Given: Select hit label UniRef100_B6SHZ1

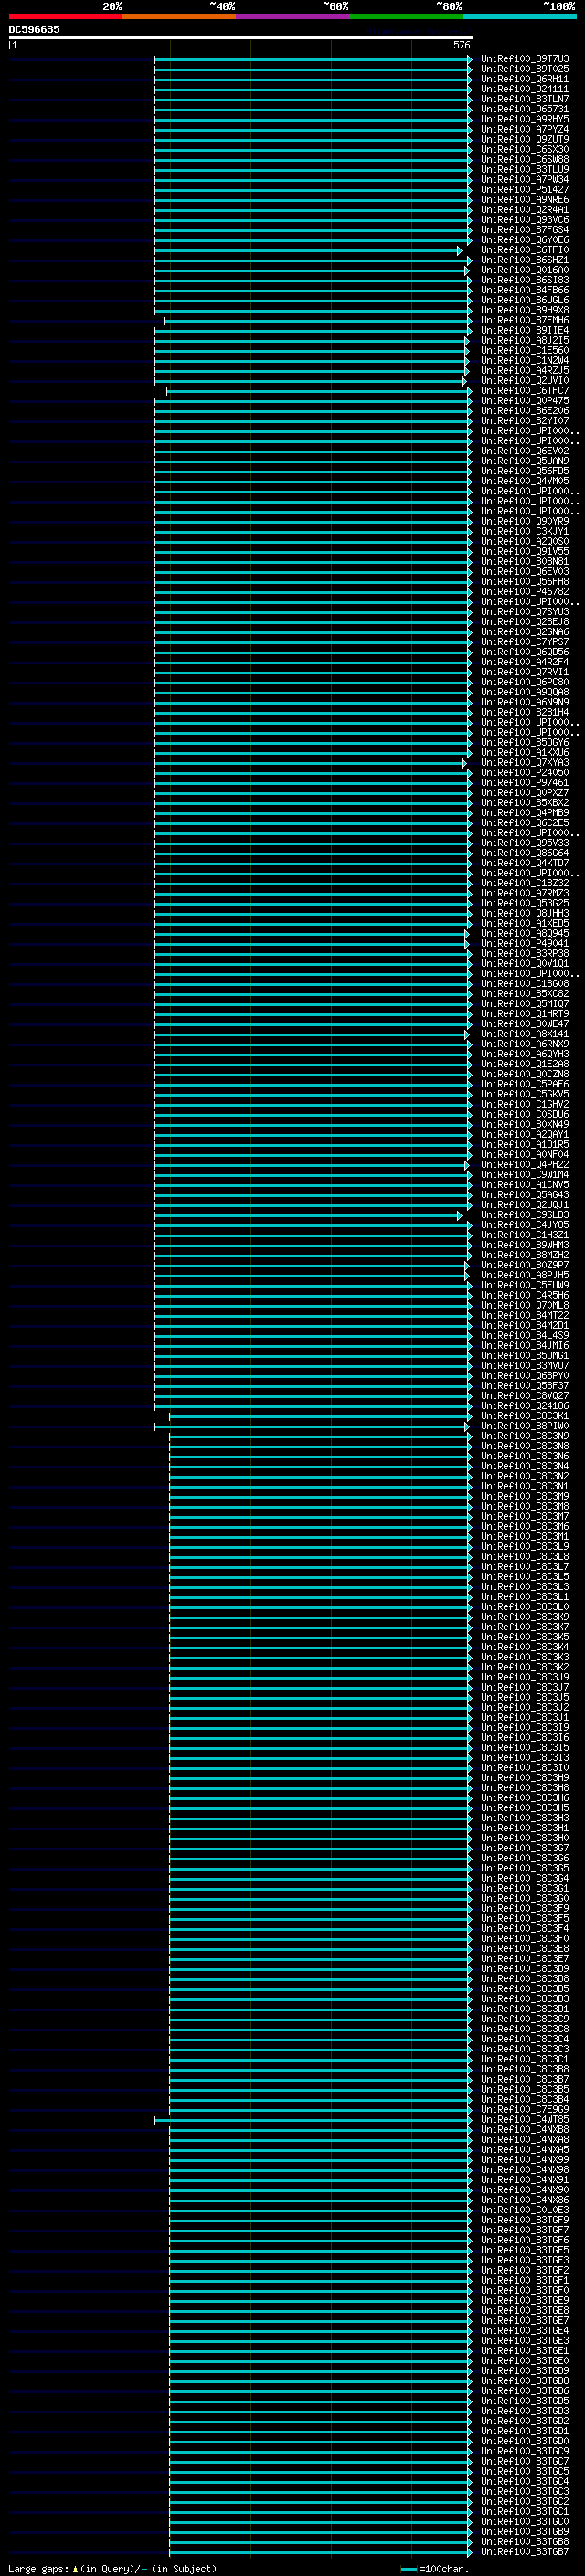Looking at the screenshot, I should click(524, 260).
